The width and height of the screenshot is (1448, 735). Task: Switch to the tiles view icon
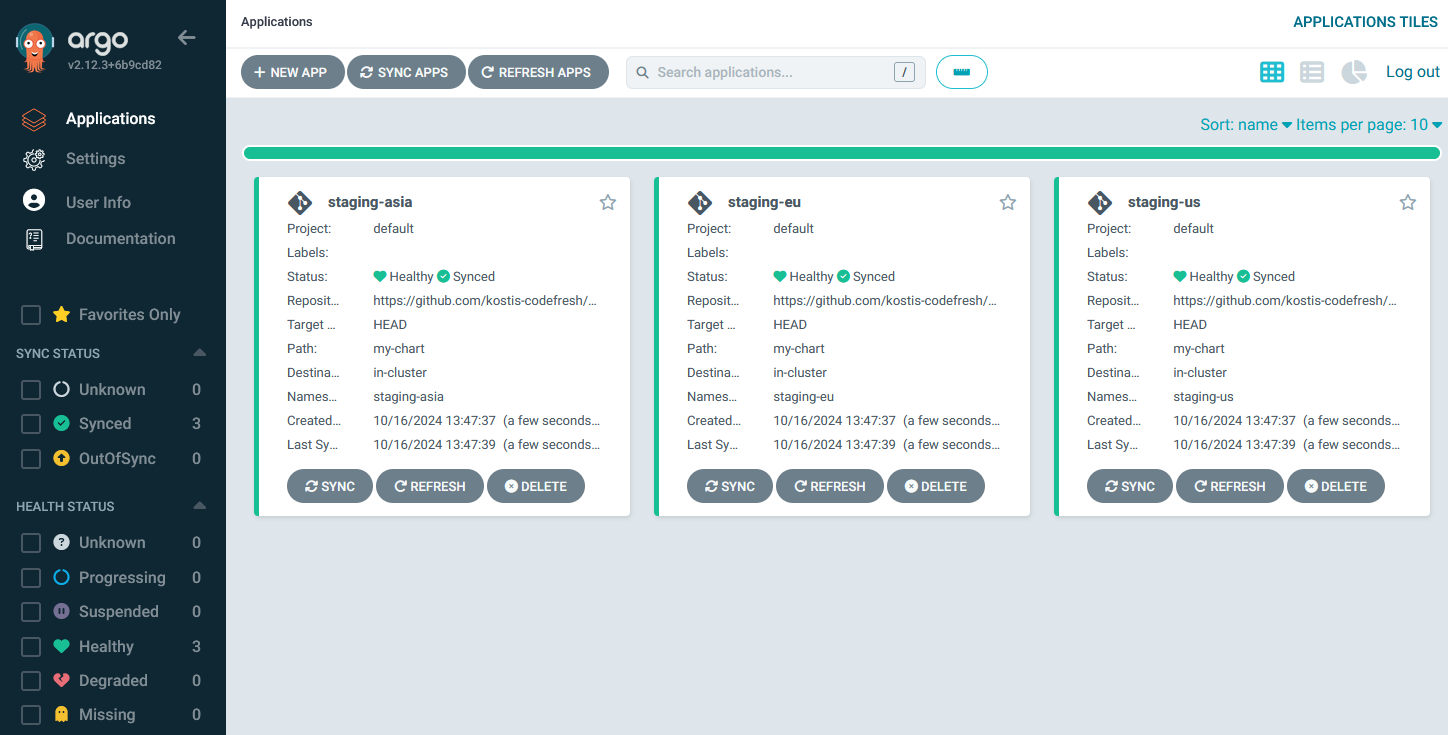tap(1271, 71)
